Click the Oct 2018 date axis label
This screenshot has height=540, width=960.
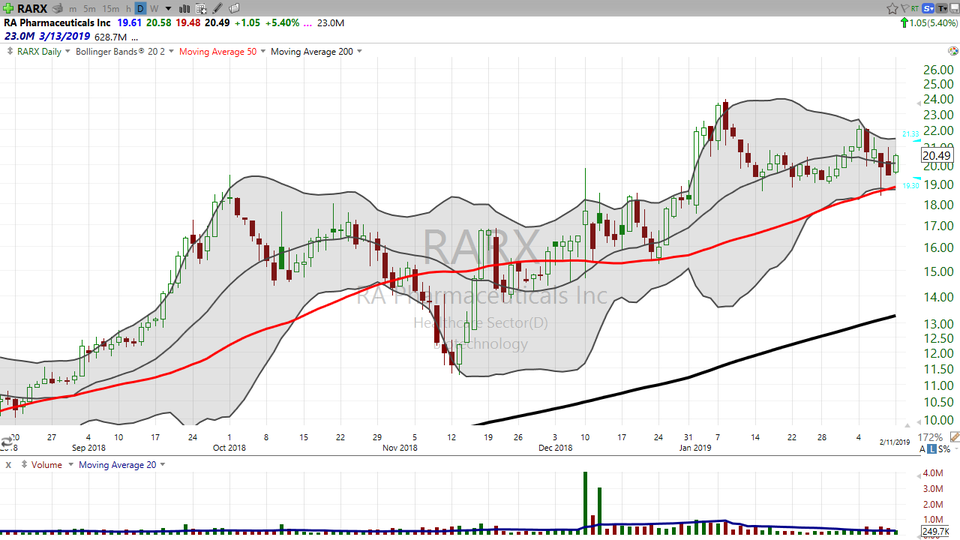point(229,448)
